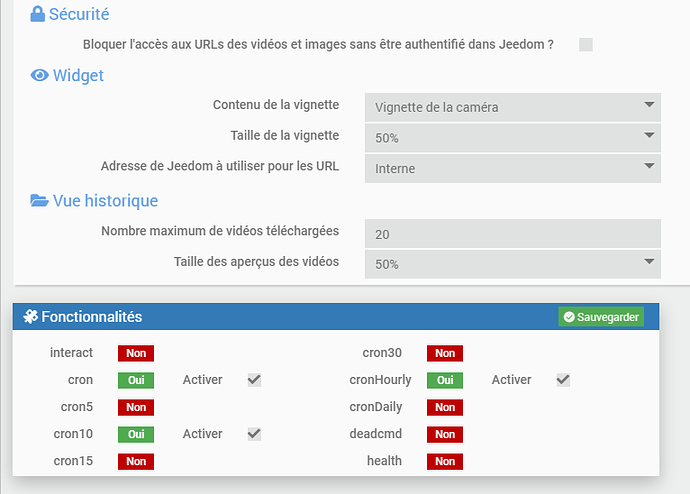Image resolution: width=690 pixels, height=494 pixels.
Task: Click the eye icon beside Widget
Action: coord(40,76)
